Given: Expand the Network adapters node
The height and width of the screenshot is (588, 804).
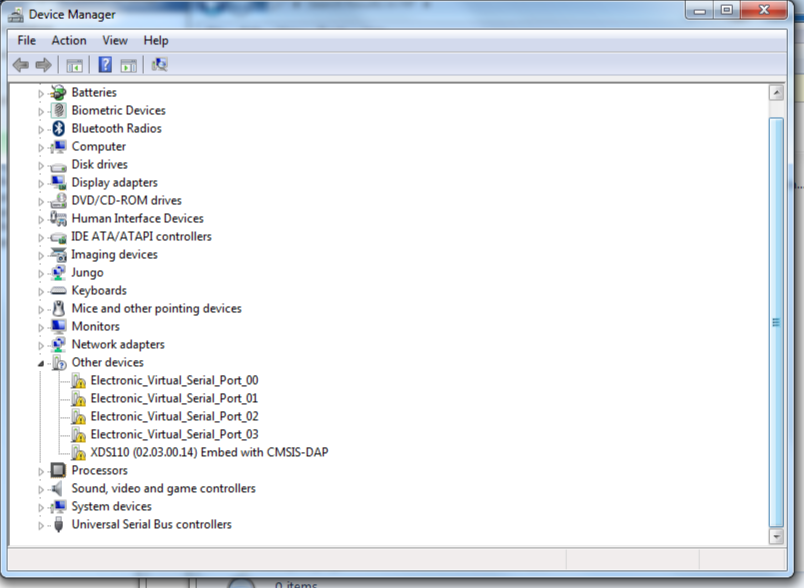Looking at the screenshot, I should pyautogui.click(x=41, y=345).
